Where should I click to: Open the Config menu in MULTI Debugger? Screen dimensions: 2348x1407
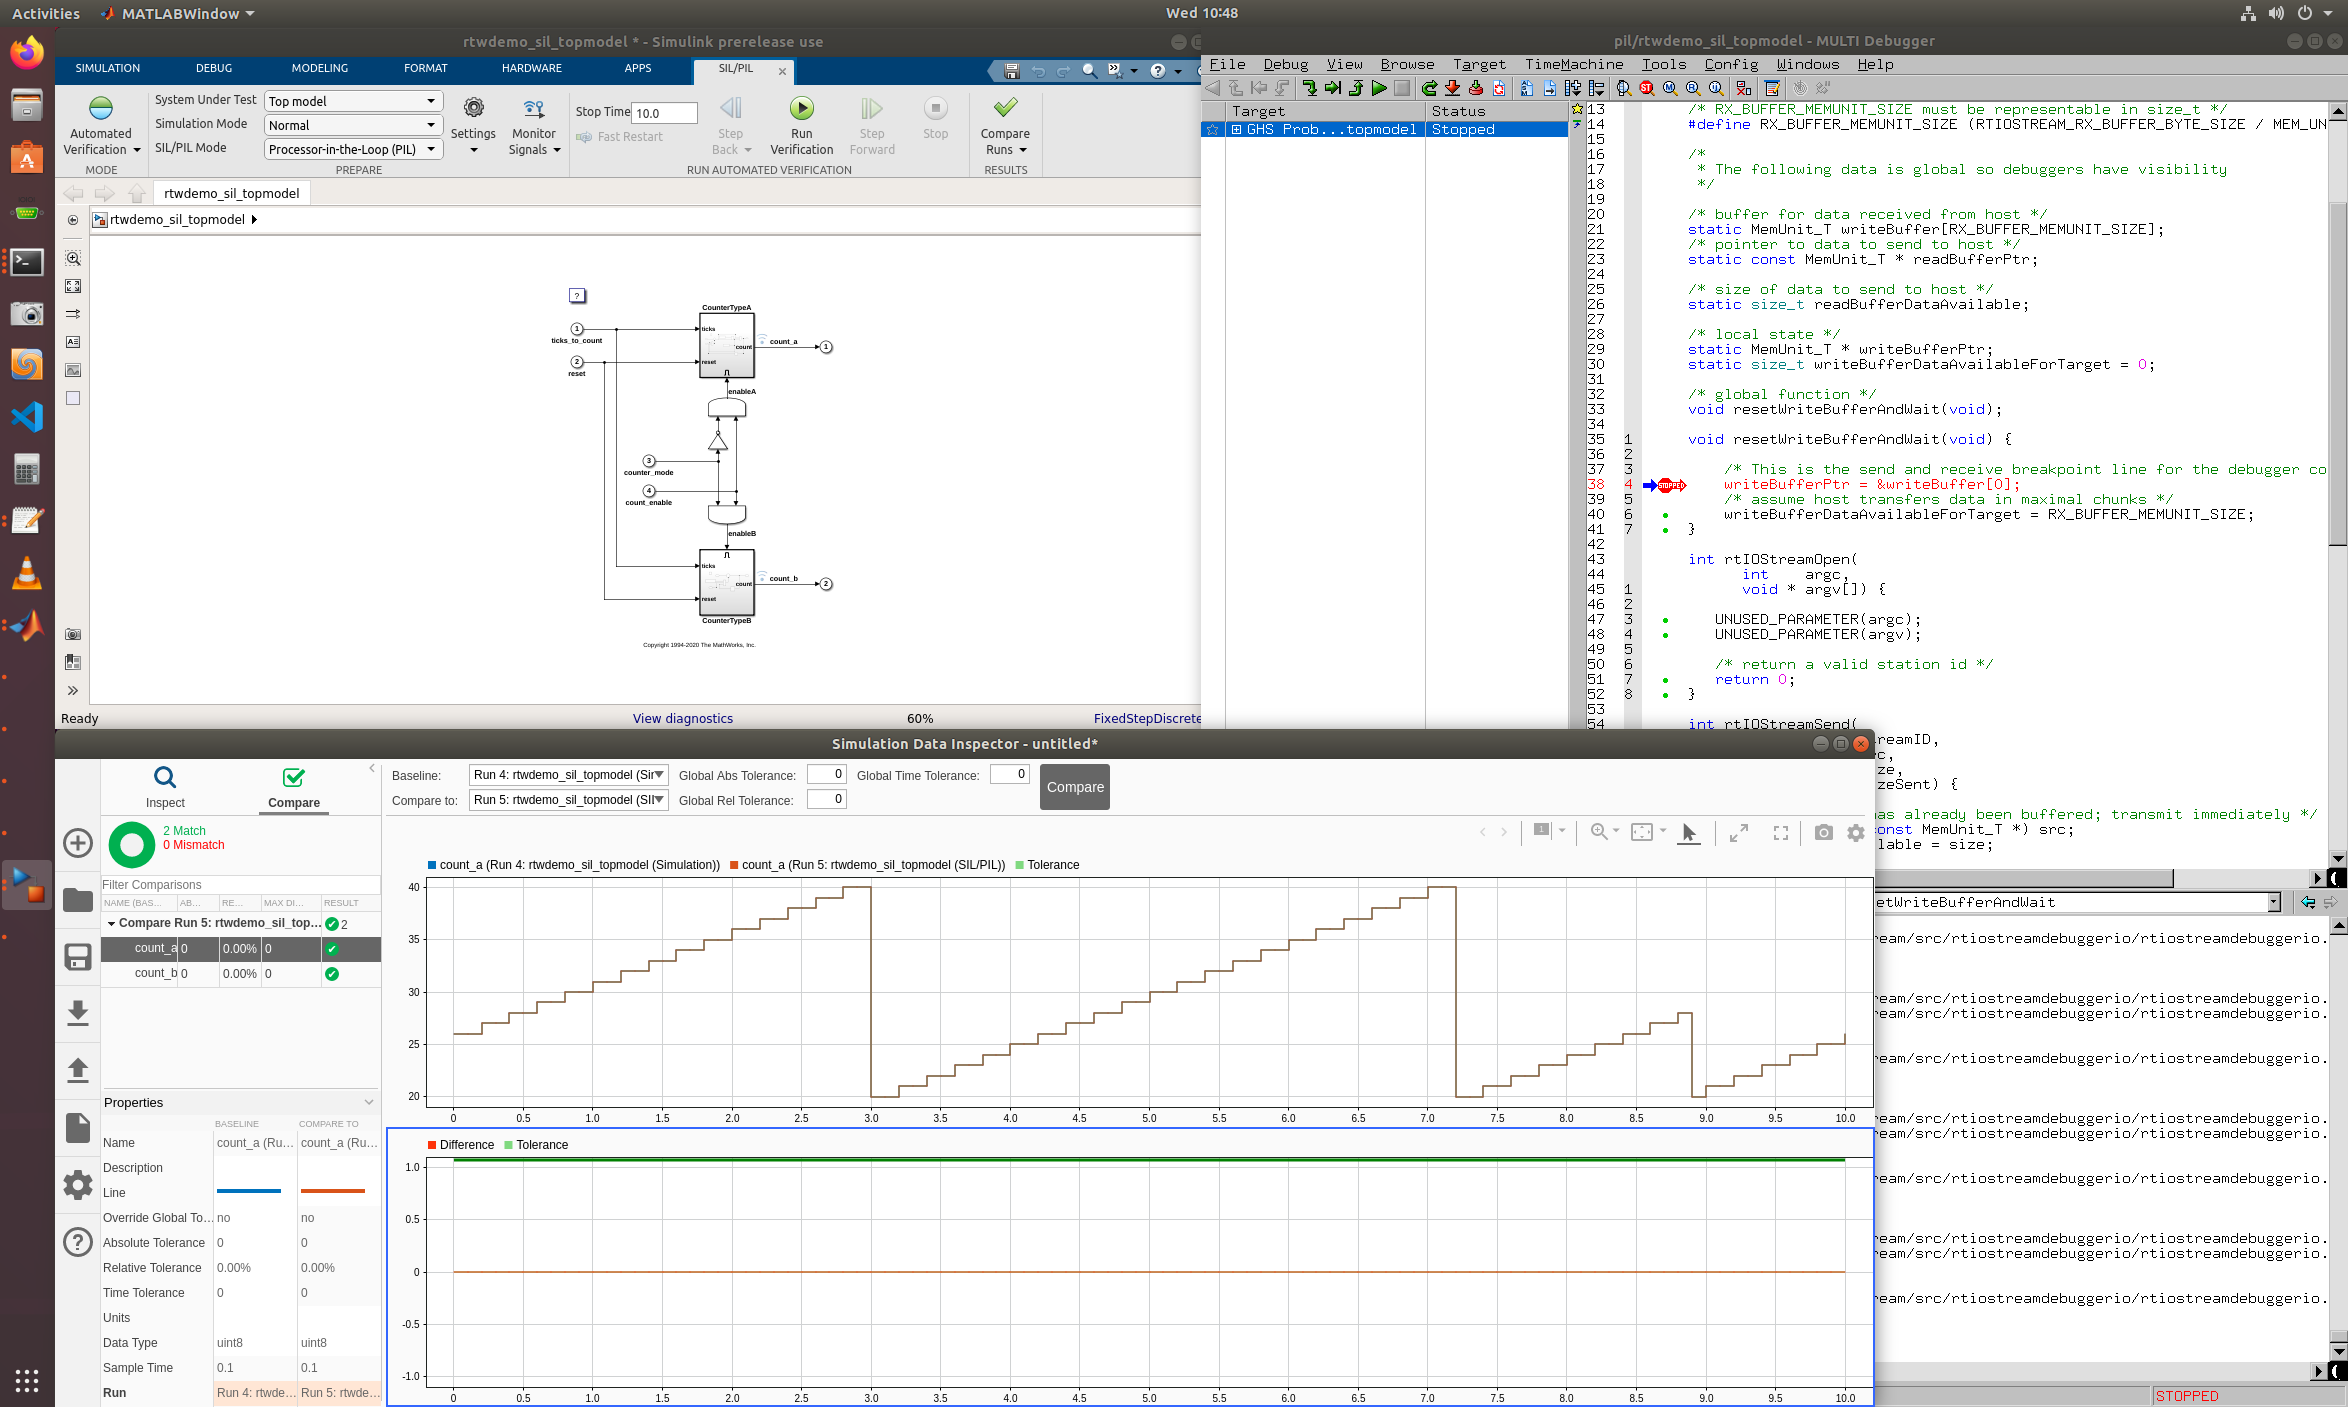1731,64
